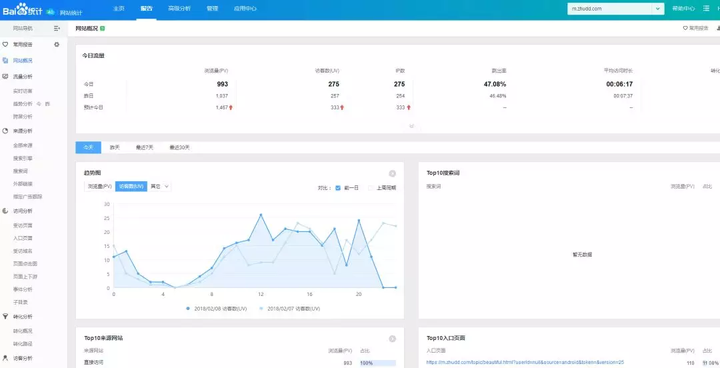Screen dimensions: 720x368
Task: Click the 转化分析 funnel icon in sidebar
Action: coord(5,317)
